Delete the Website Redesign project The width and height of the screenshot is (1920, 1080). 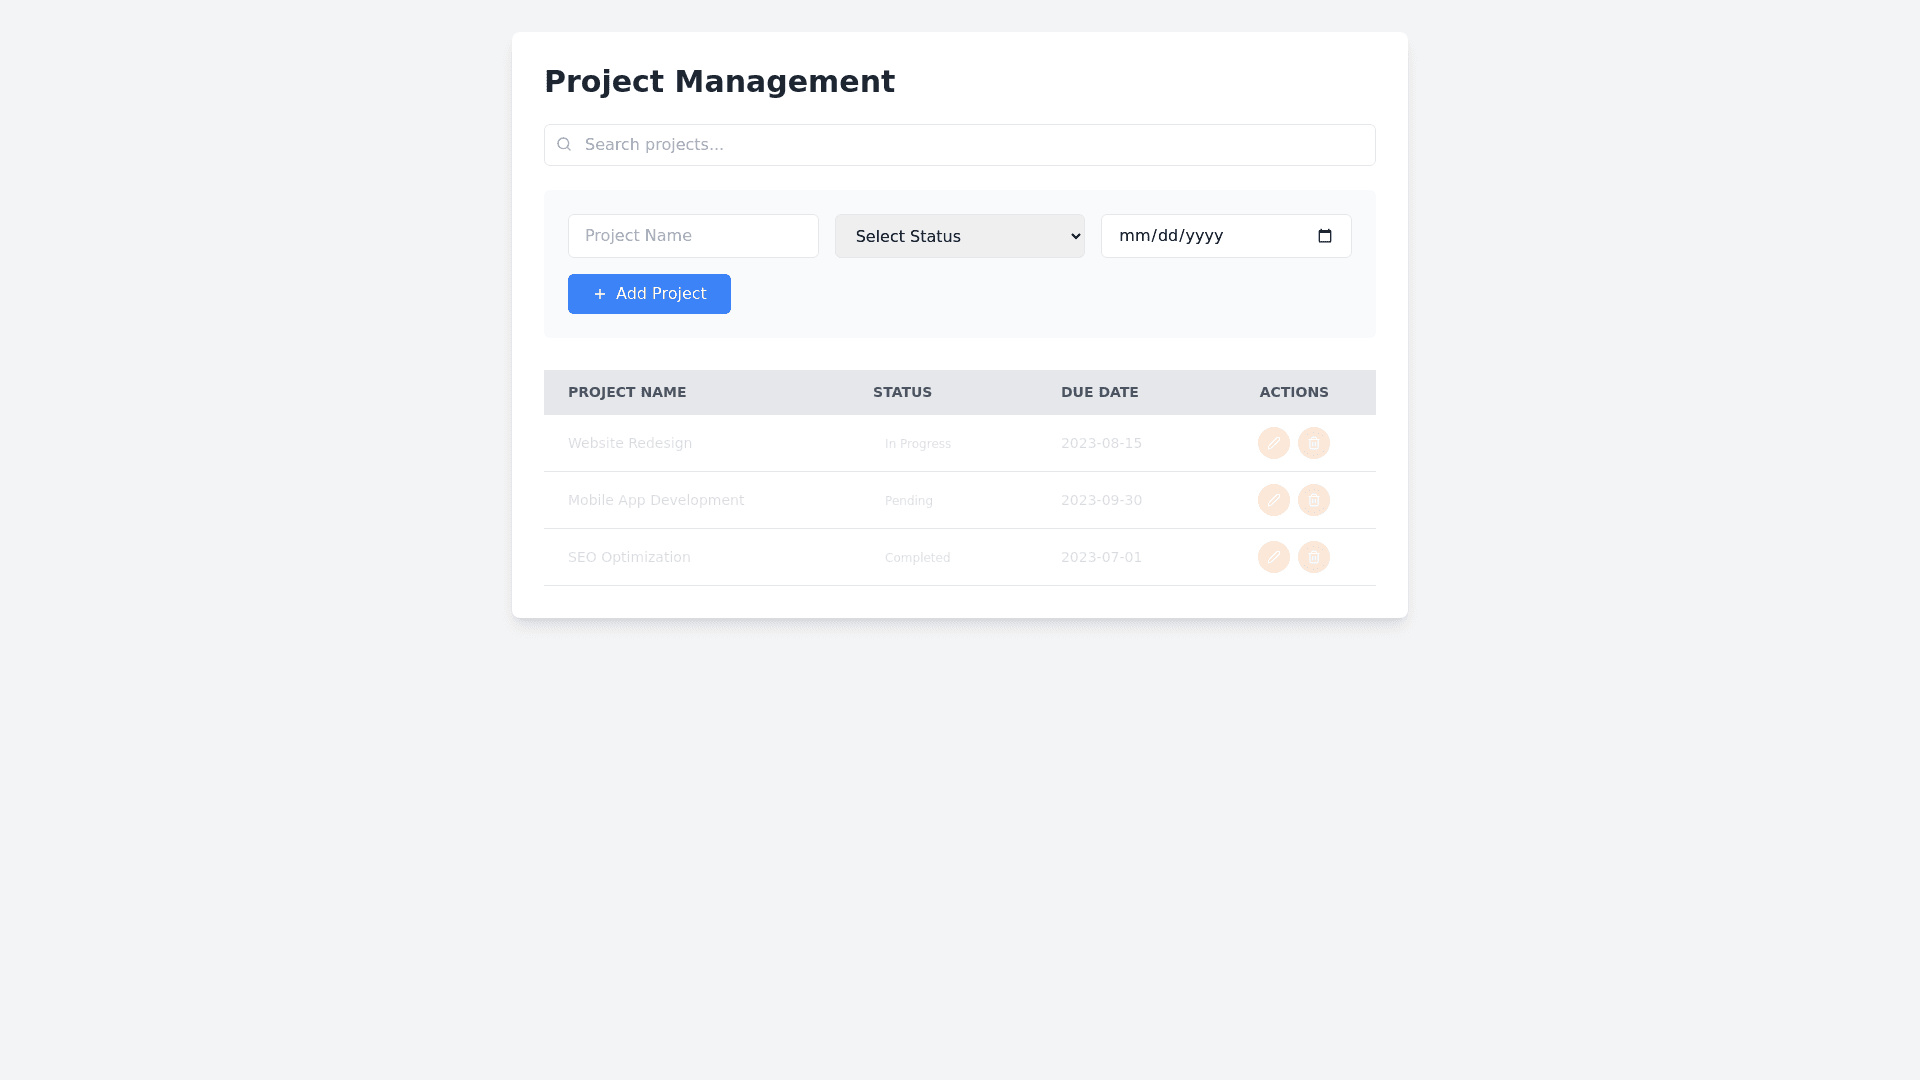[1313, 443]
